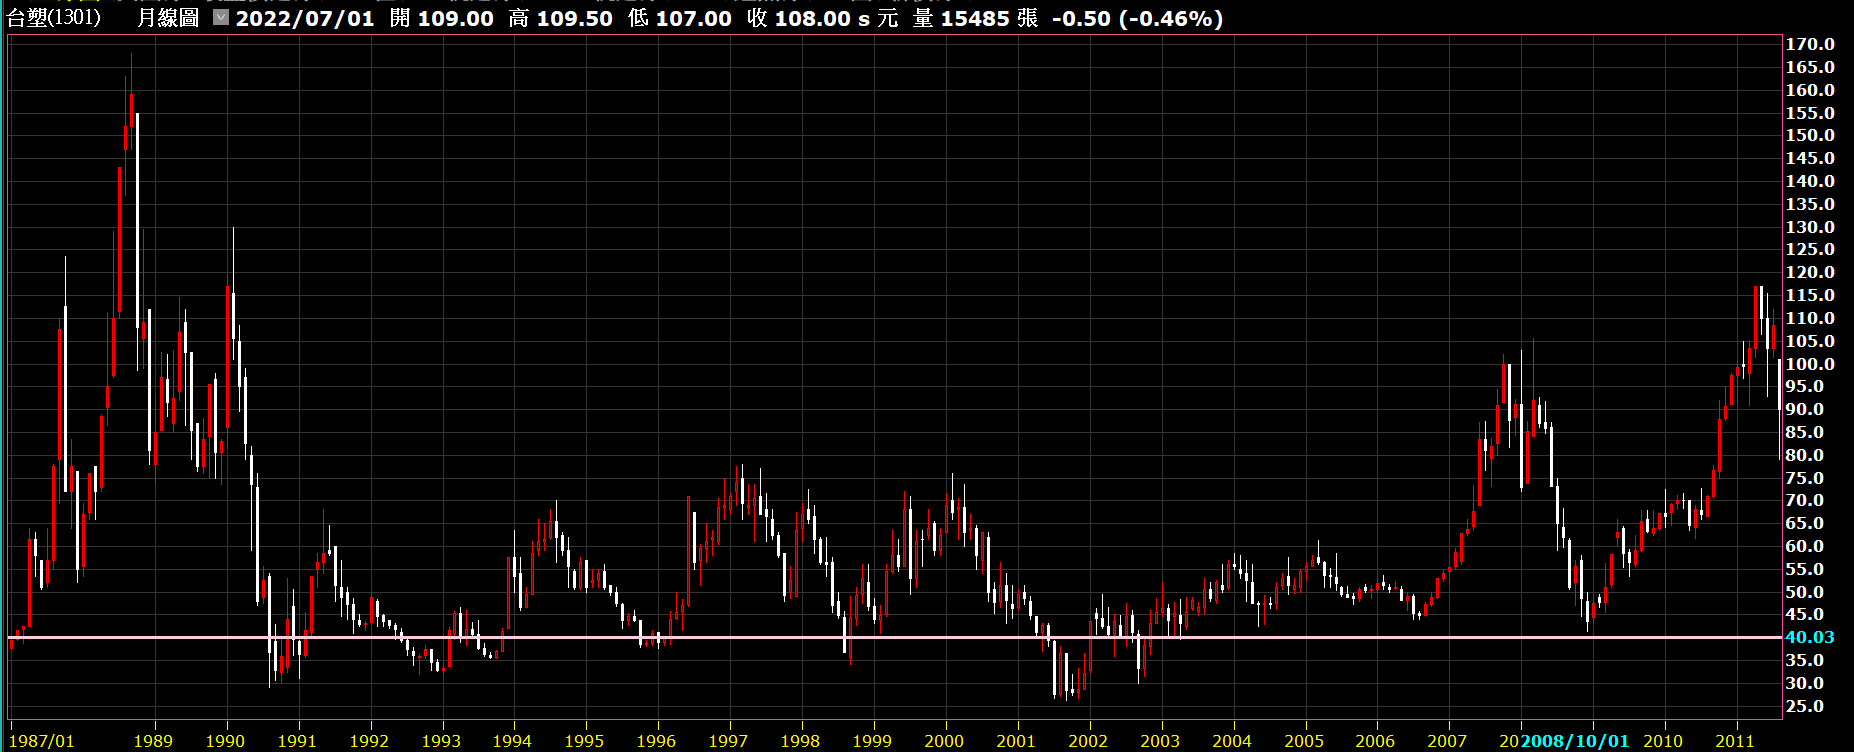Click the highlighted 40.03 price label

click(1810, 637)
